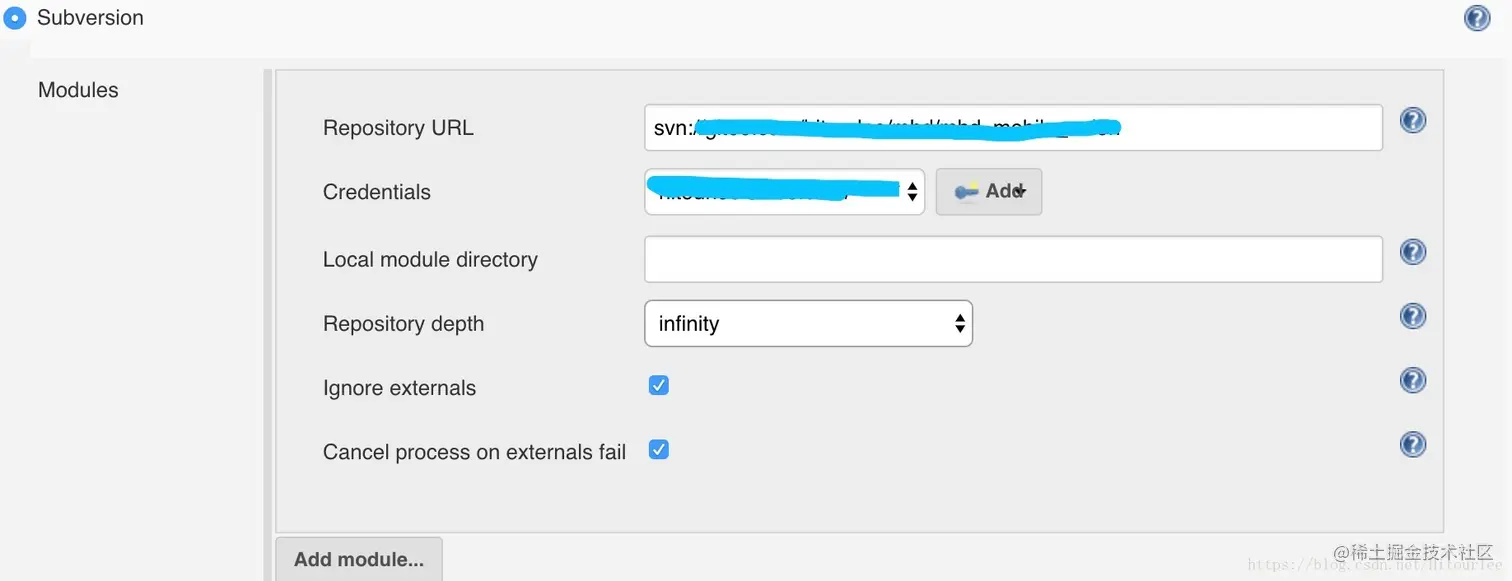Click help icon for Subversion section

click(x=1477, y=18)
